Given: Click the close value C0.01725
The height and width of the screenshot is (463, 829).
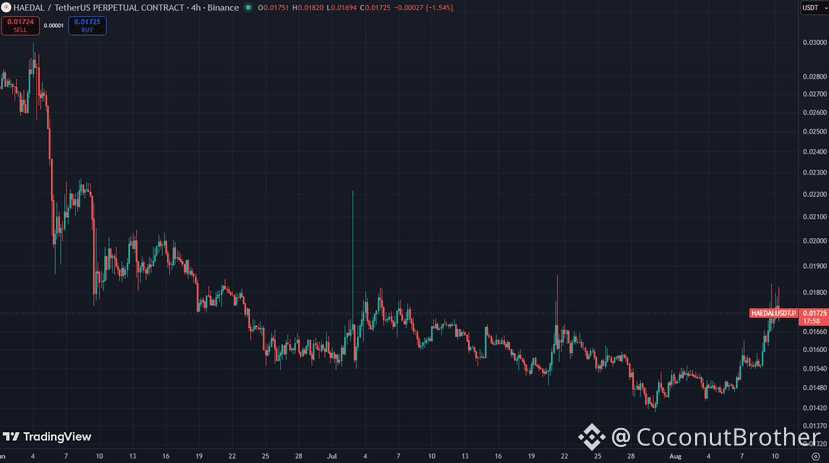Looking at the screenshot, I should pos(375,7).
